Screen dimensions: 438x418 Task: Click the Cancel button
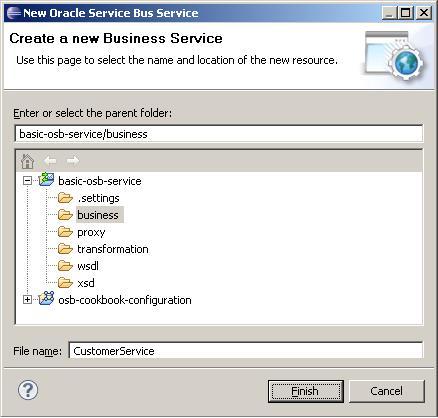click(x=387, y=391)
